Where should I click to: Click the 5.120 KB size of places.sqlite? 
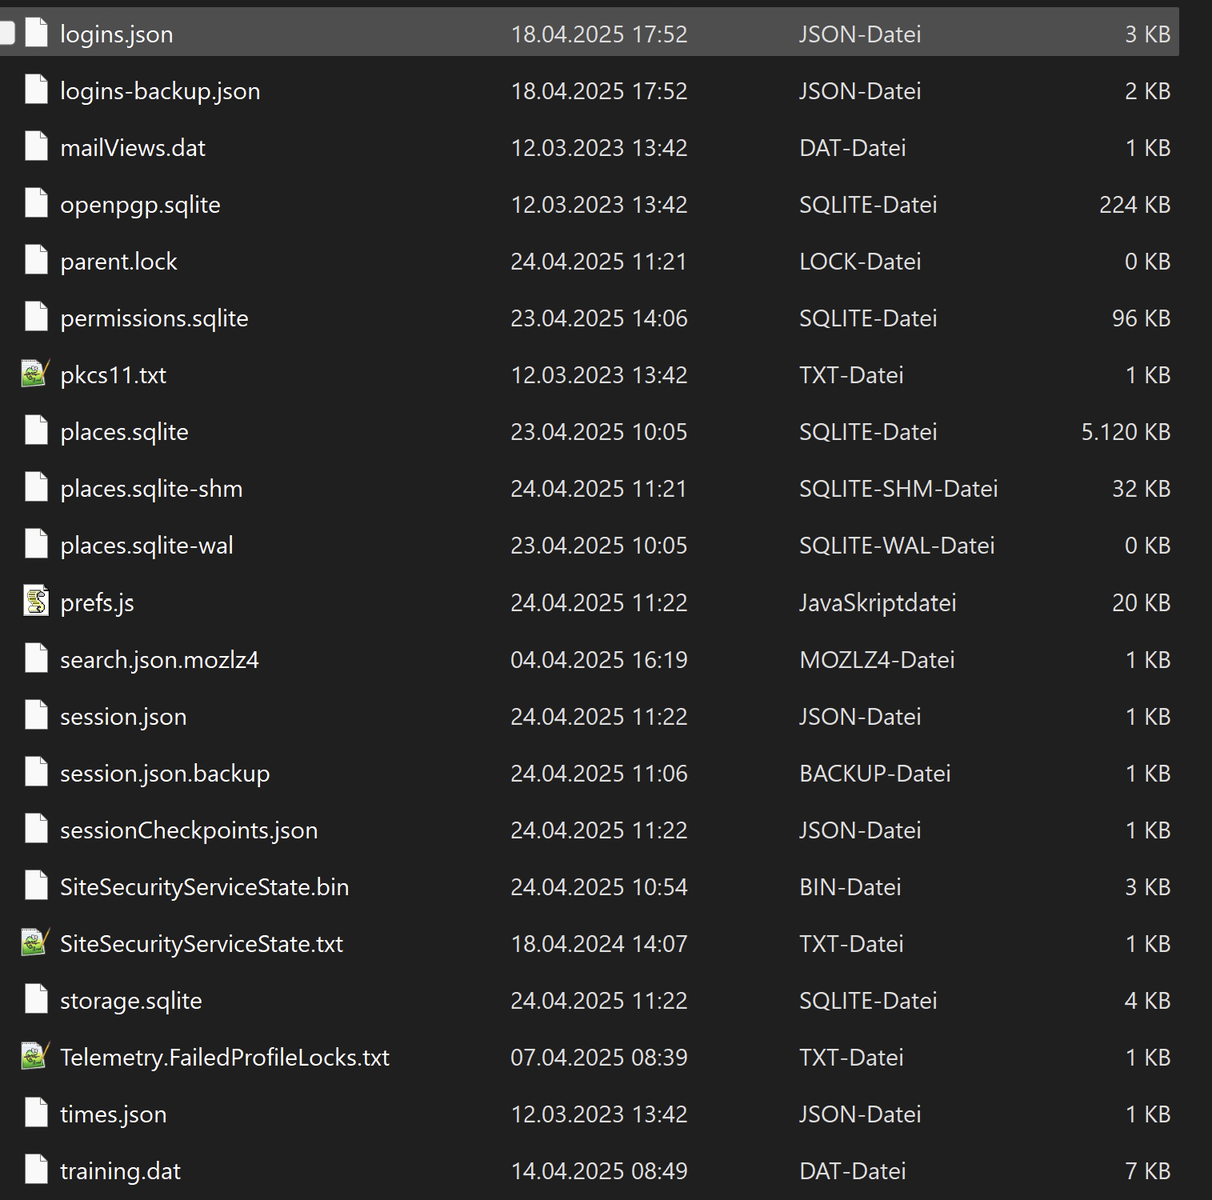(x=1125, y=432)
